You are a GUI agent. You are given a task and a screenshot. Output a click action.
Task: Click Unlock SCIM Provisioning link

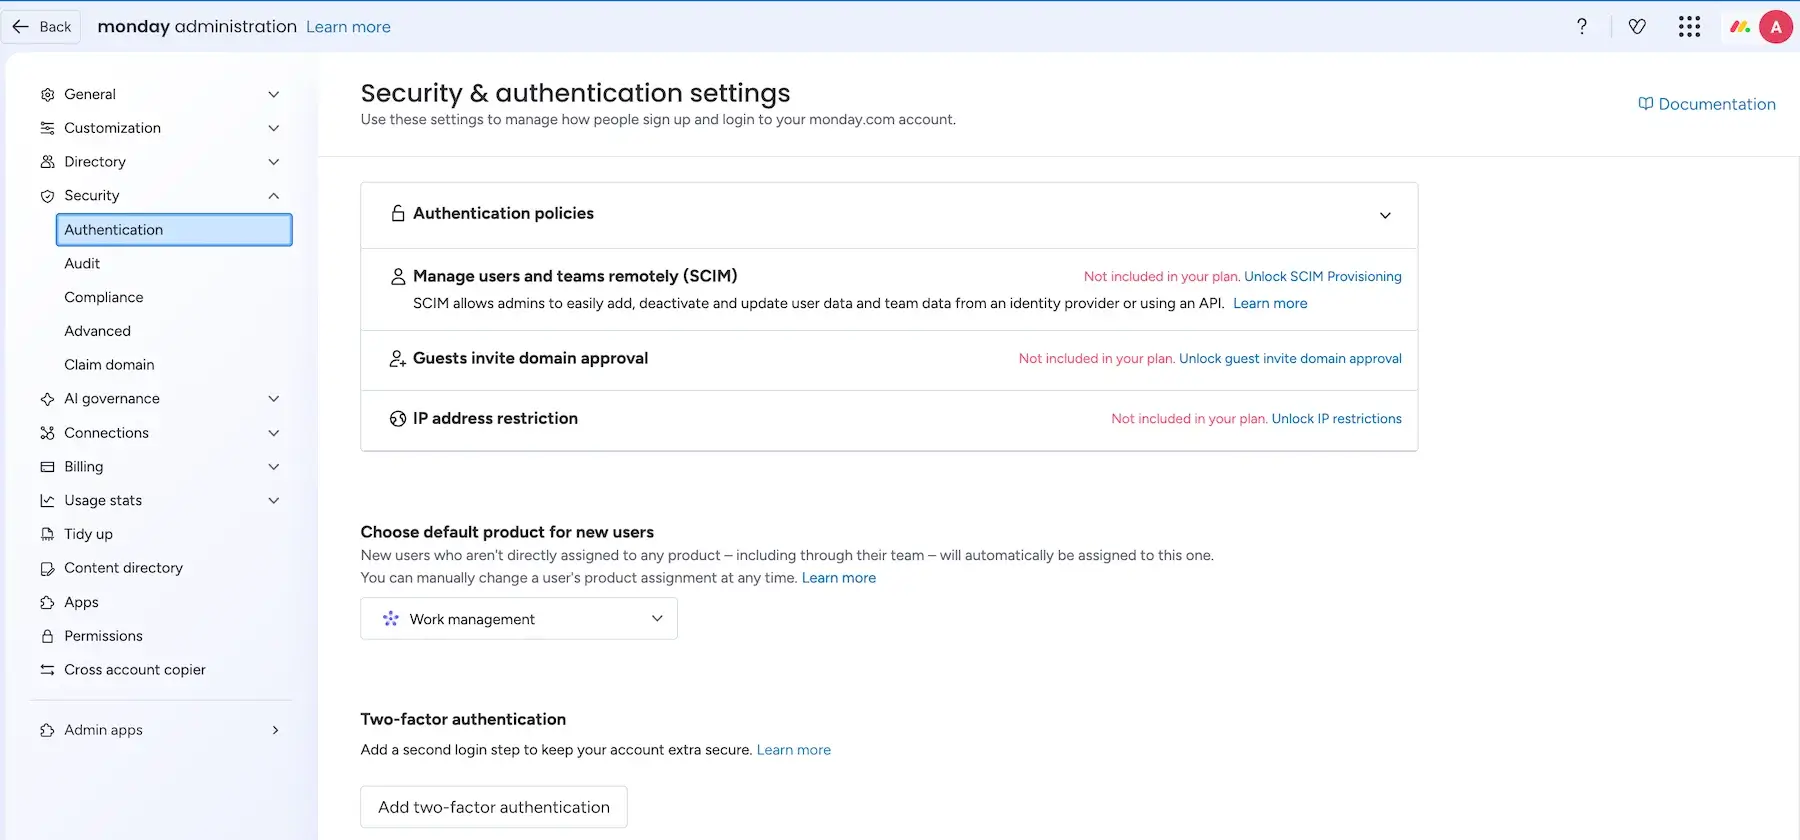[x=1323, y=277]
